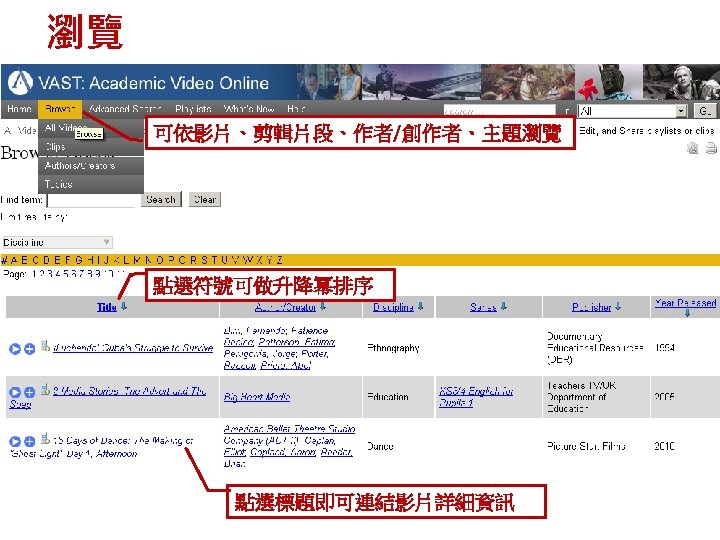Add 15 Days of Dance to playlist
Screen dimensions: 720x540
[29, 441]
